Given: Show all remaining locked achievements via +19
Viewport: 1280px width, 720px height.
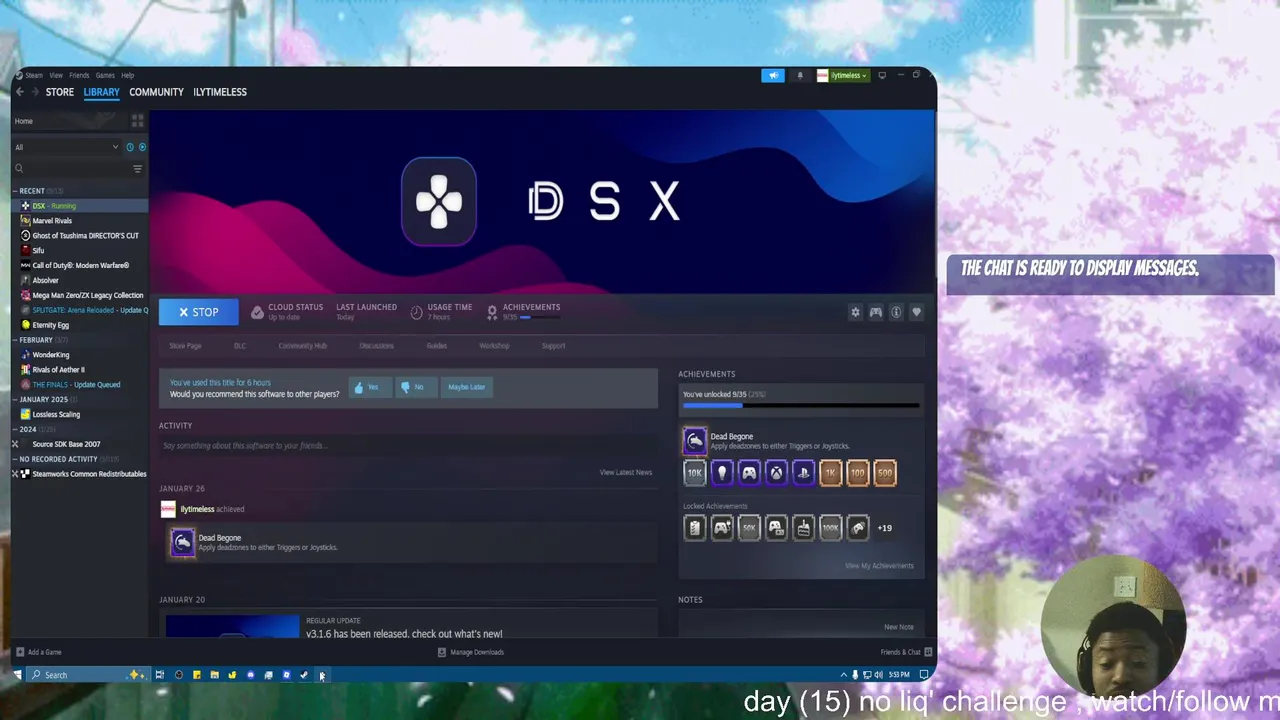Looking at the screenshot, I should 885,528.
